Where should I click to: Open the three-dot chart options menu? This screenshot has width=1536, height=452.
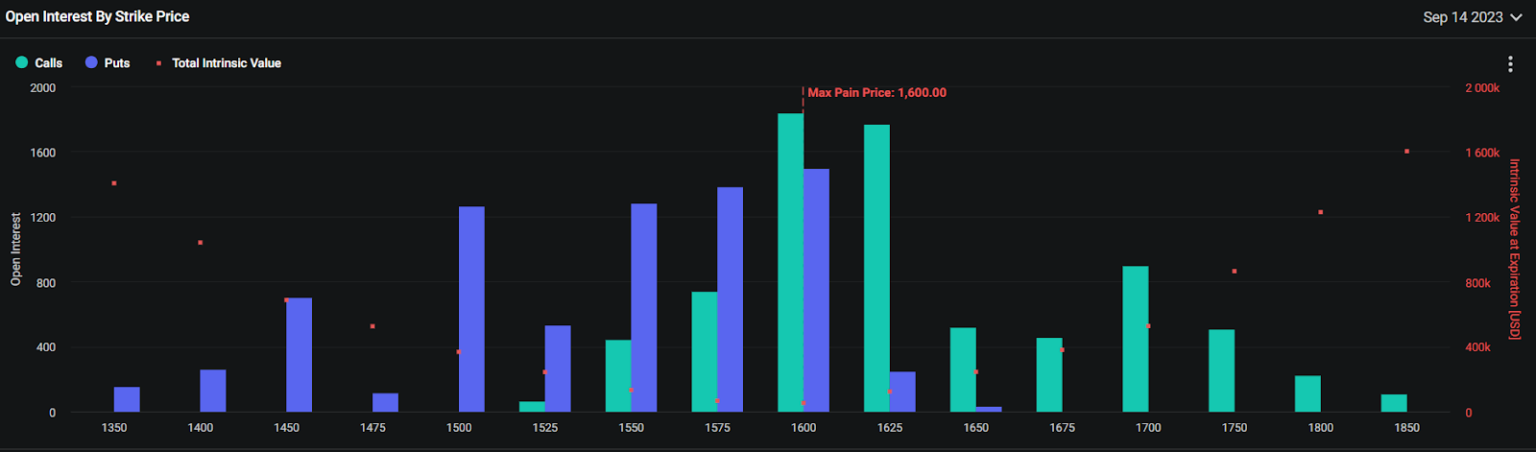pyautogui.click(x=1510, y=64)
